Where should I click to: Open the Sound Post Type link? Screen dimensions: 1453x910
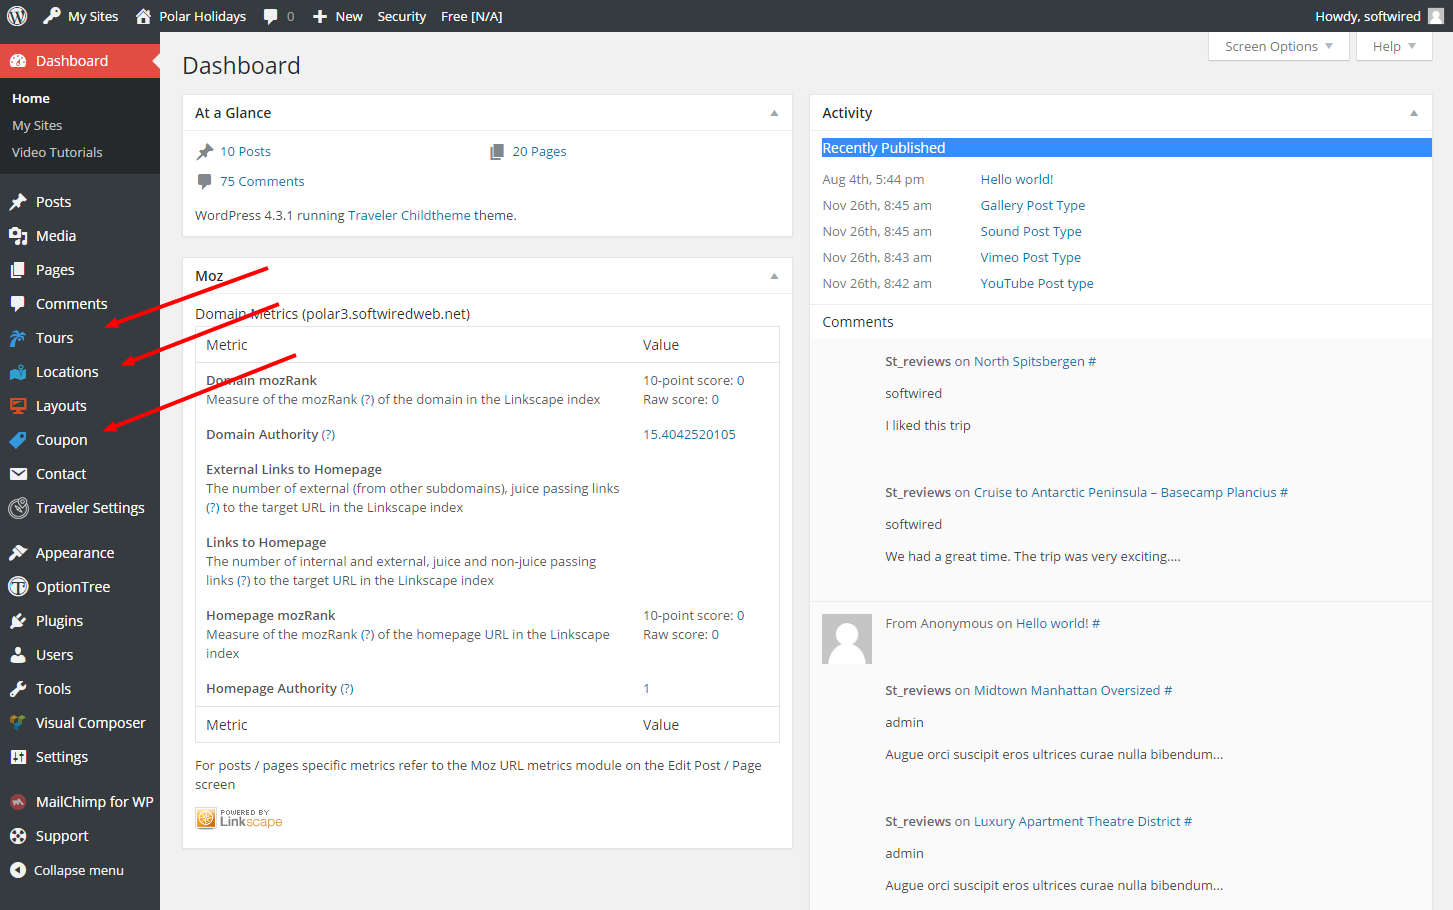(x=1031, y=231)
